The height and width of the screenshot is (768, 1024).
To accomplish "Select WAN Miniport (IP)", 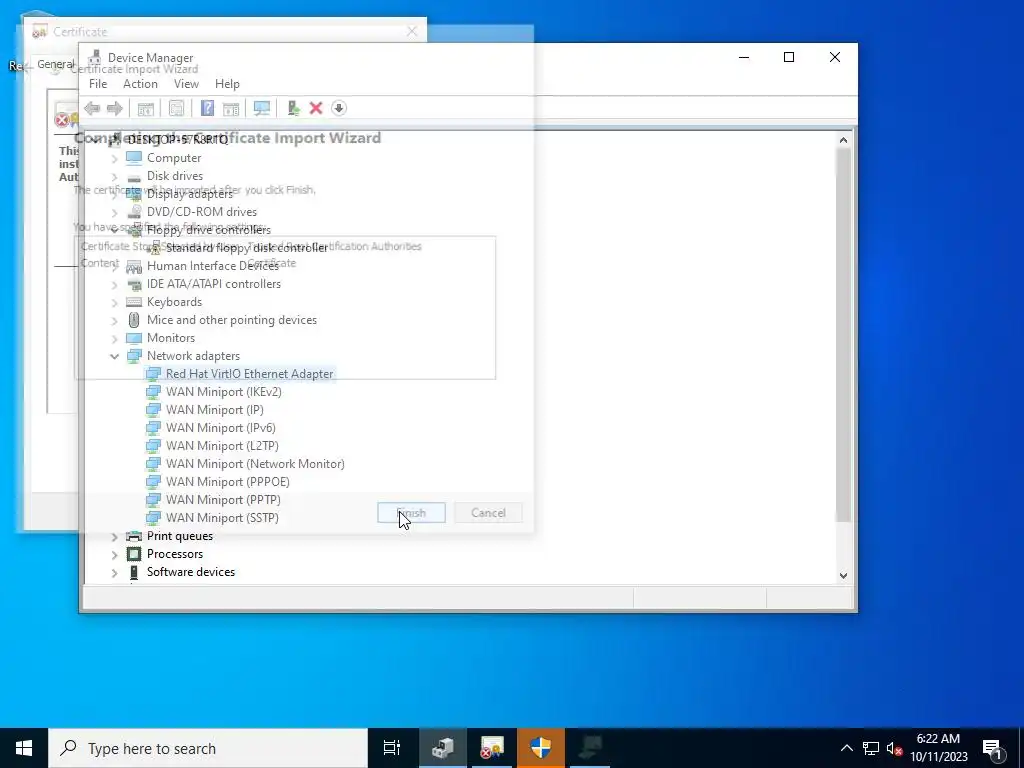I will [215, 410].
